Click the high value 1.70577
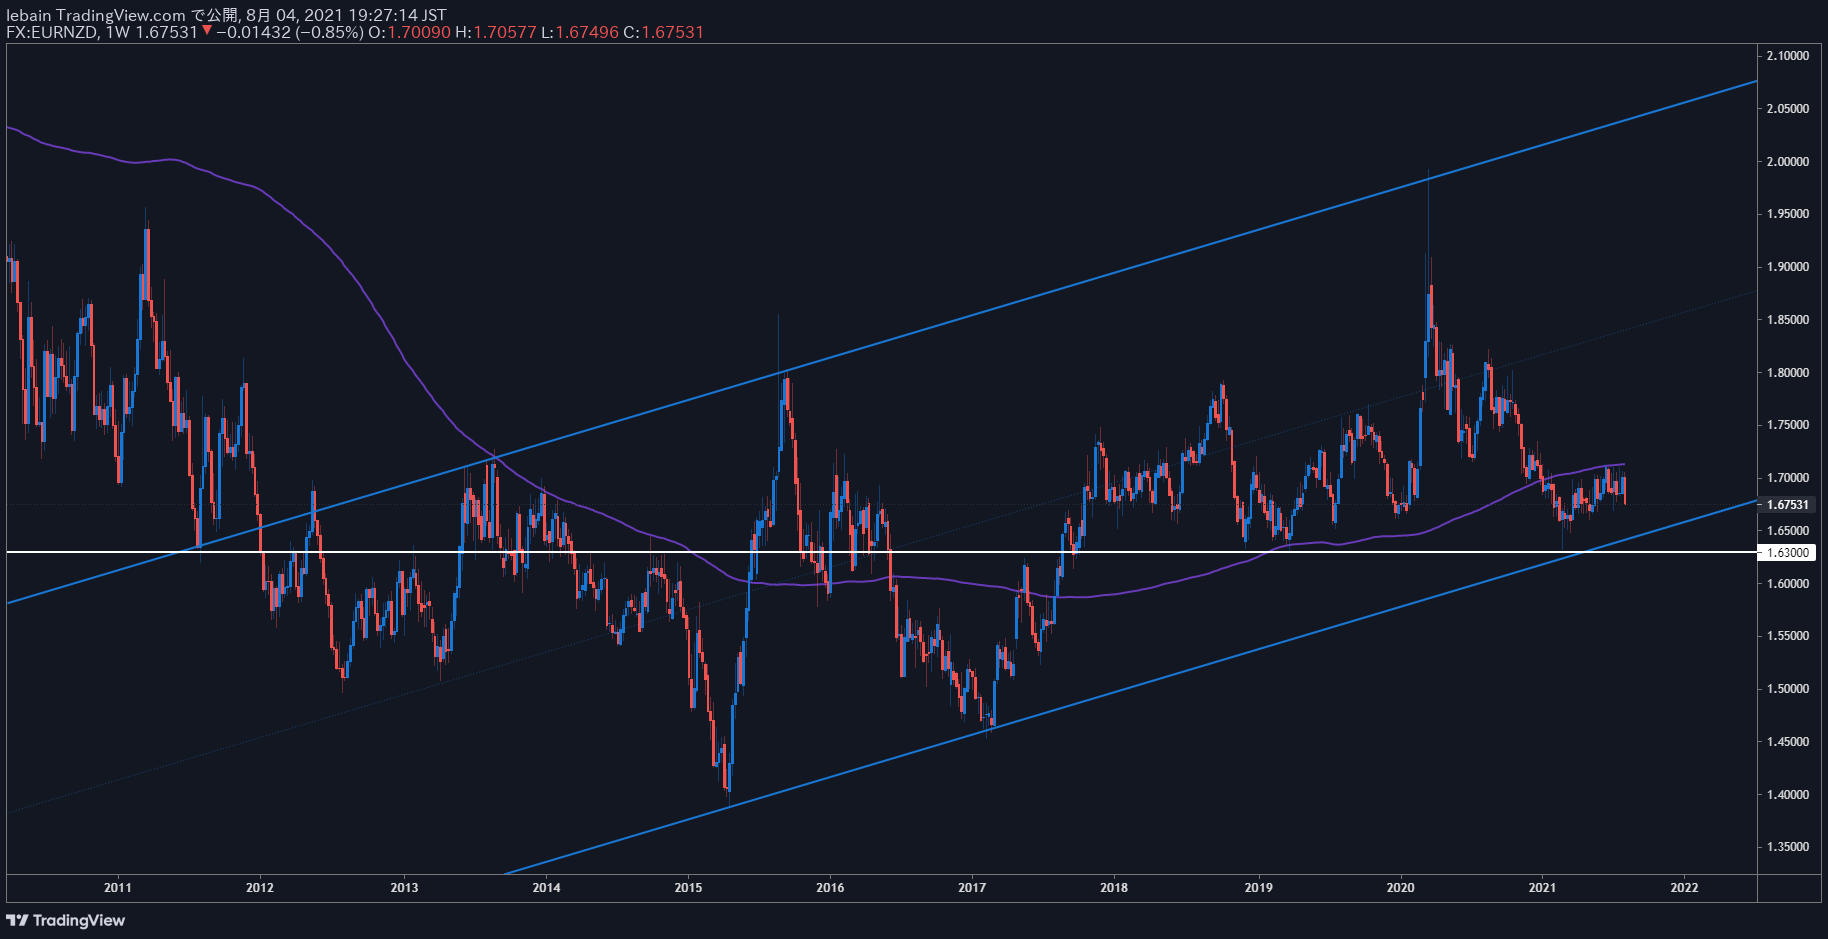Screen dimensions: 1828x939 504,32
